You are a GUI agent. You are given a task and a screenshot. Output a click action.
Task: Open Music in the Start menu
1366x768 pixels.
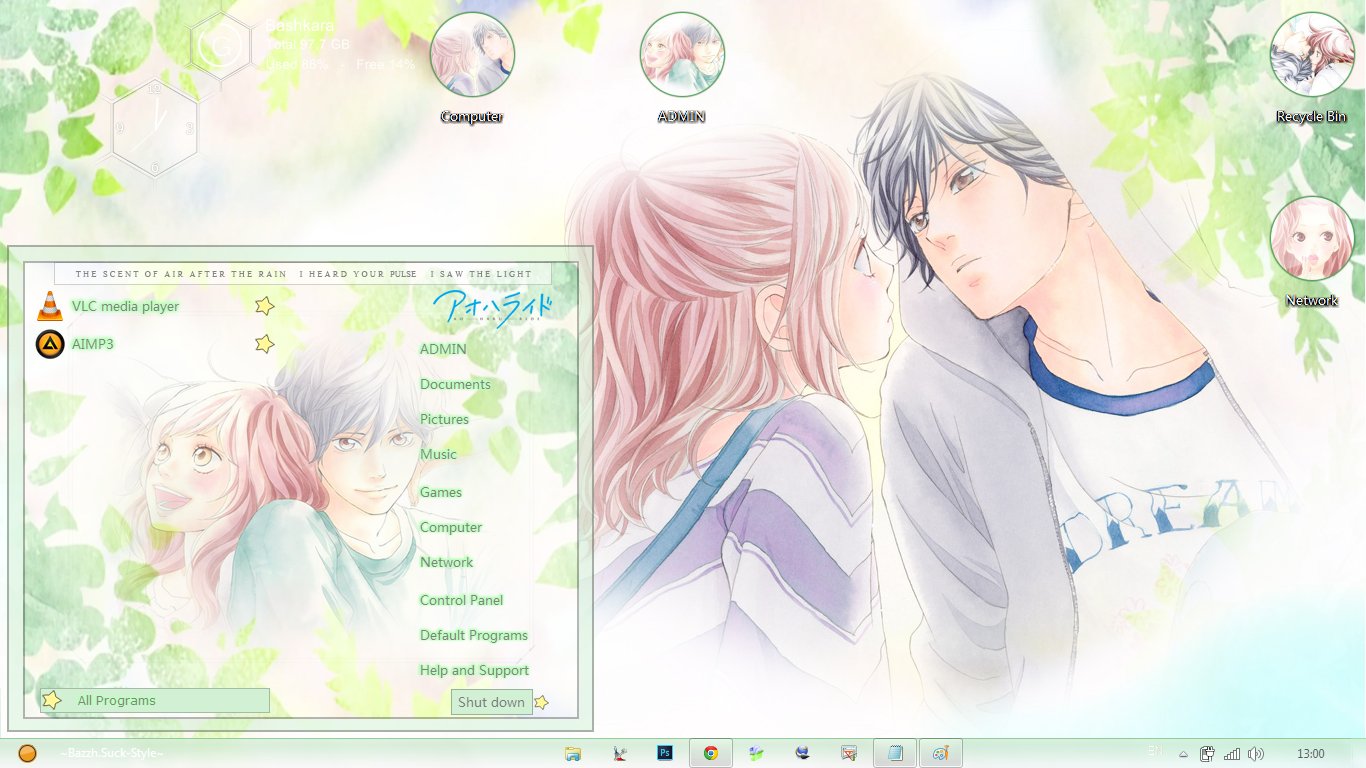tap(438, 454)
